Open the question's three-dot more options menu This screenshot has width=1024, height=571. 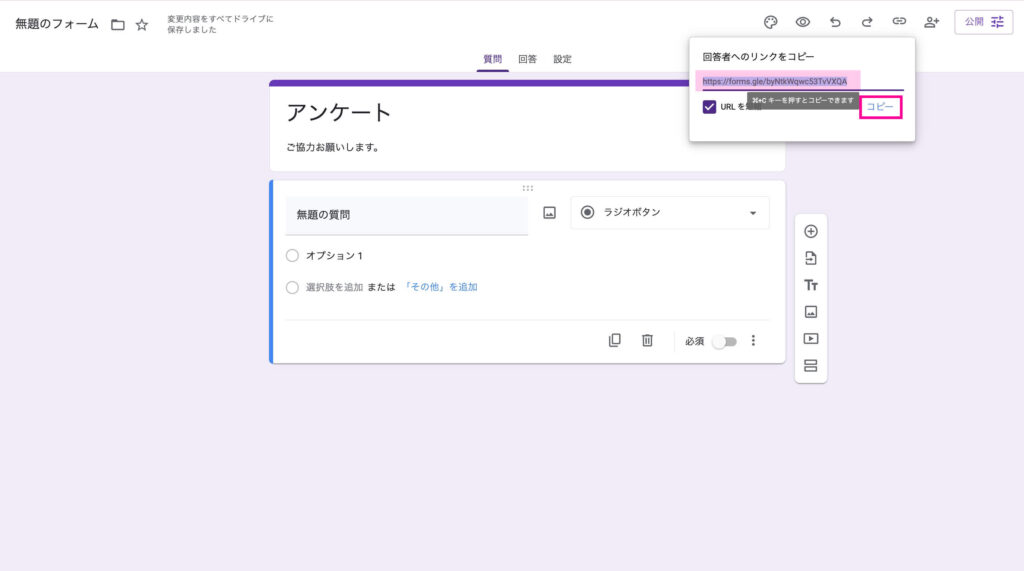[x=753, y=341]
